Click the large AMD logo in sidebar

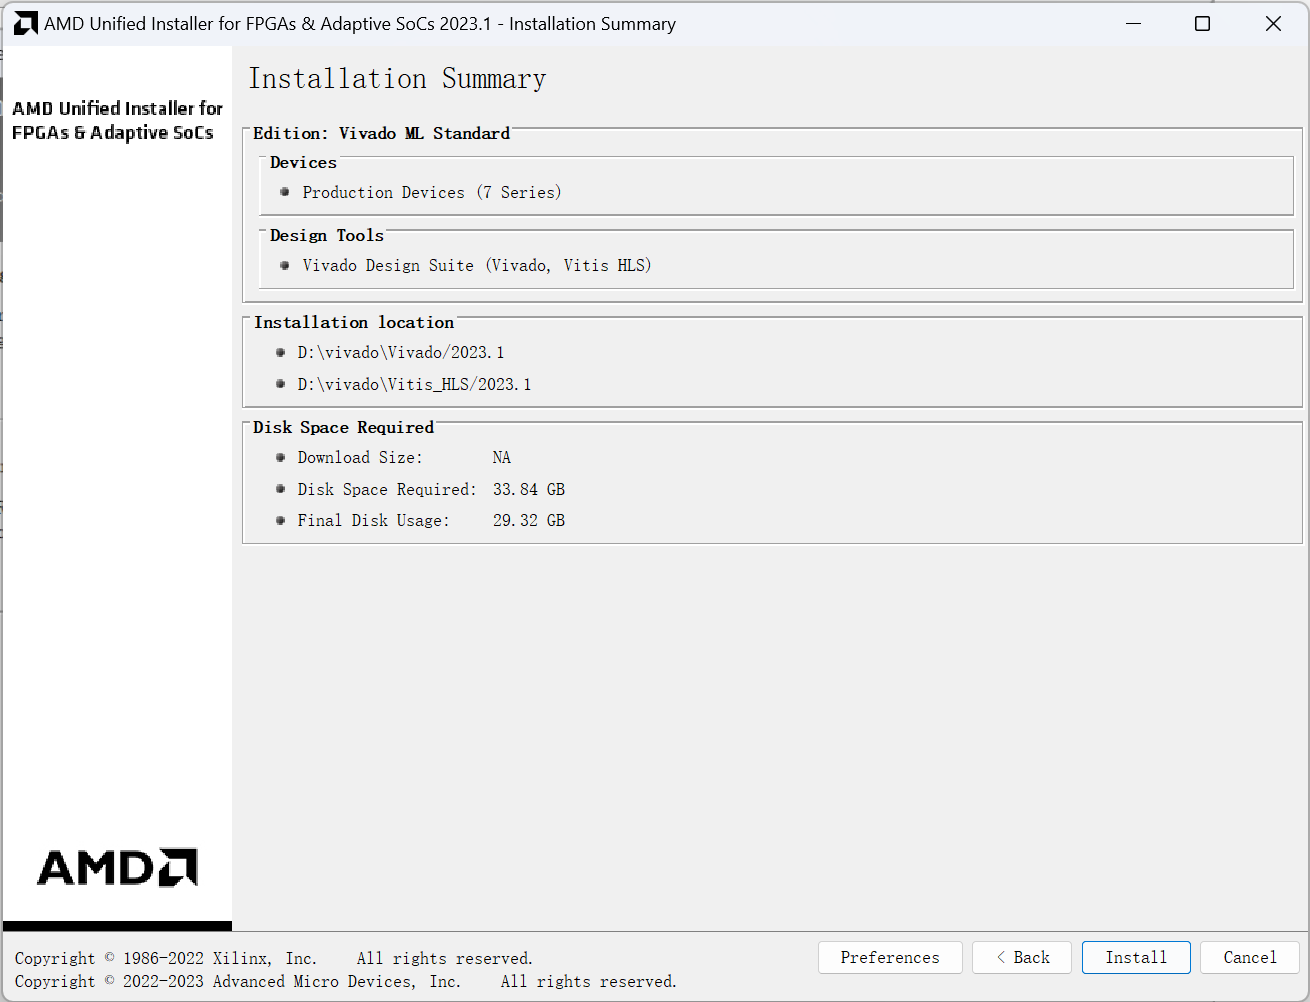pos(117,867)
